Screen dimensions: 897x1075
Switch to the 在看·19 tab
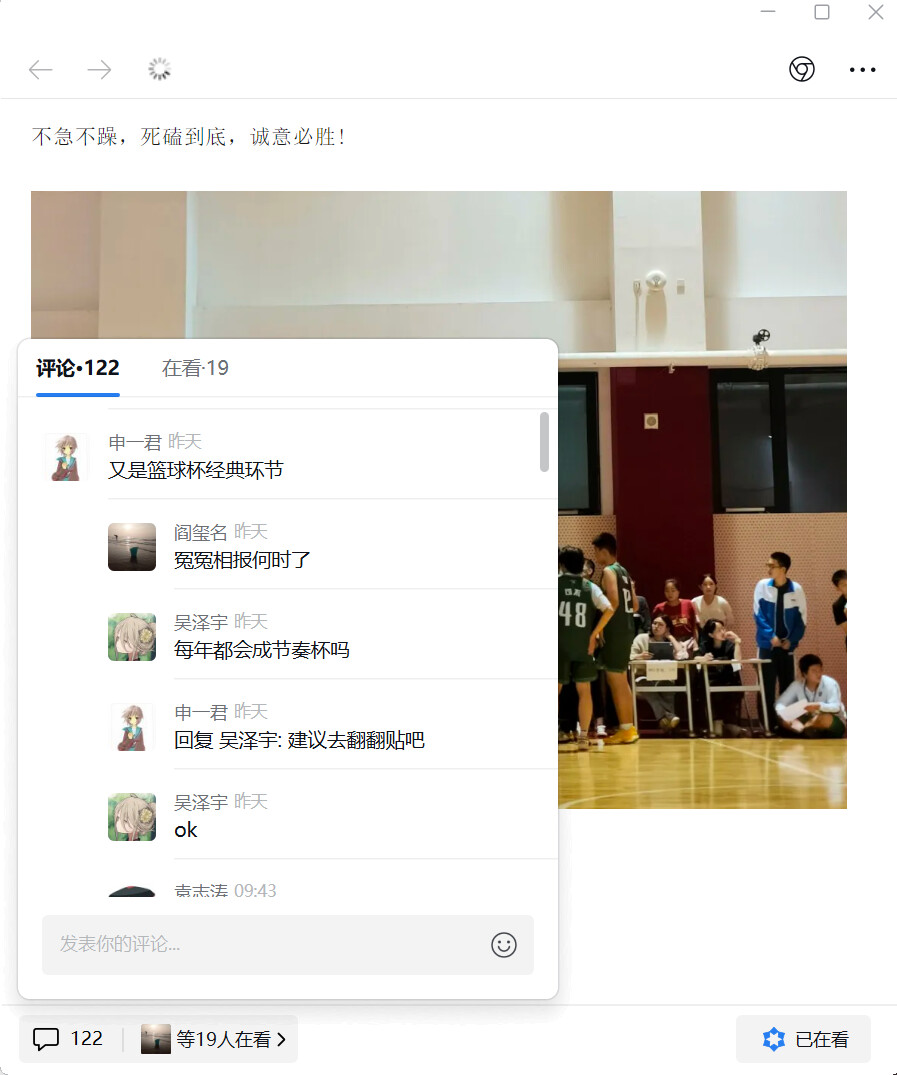click(x=195, y=368)
